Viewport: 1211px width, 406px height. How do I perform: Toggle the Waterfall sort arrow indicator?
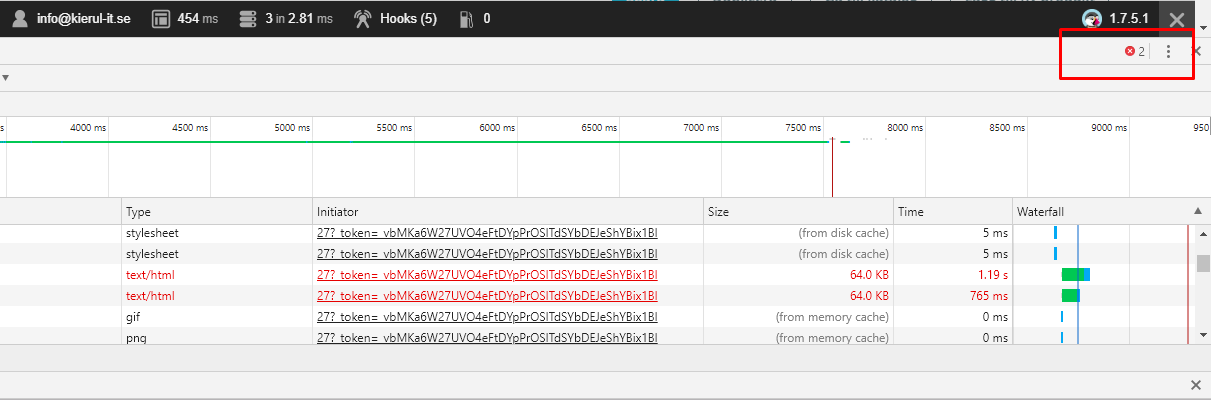click(1198, 212)
